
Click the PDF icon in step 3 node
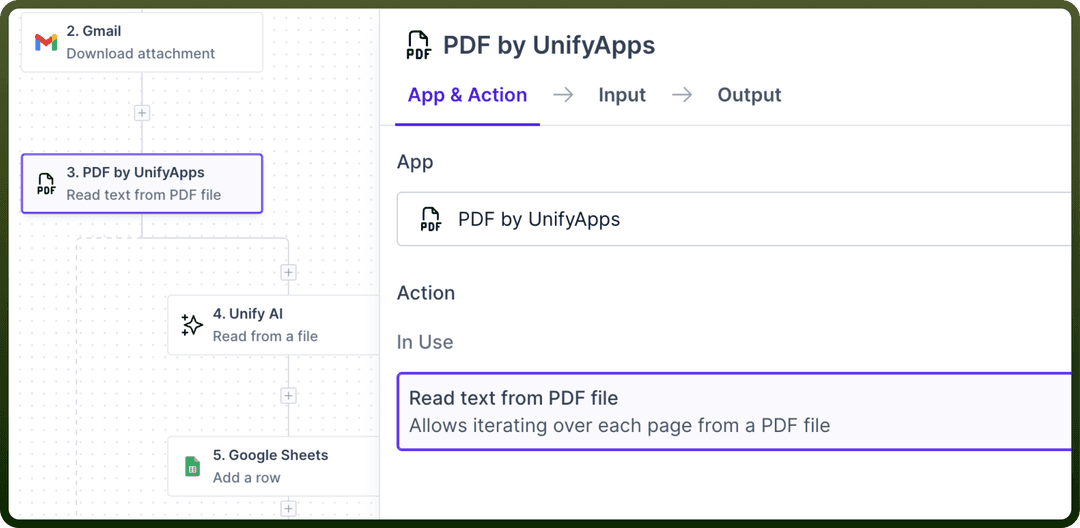(46, 184)
